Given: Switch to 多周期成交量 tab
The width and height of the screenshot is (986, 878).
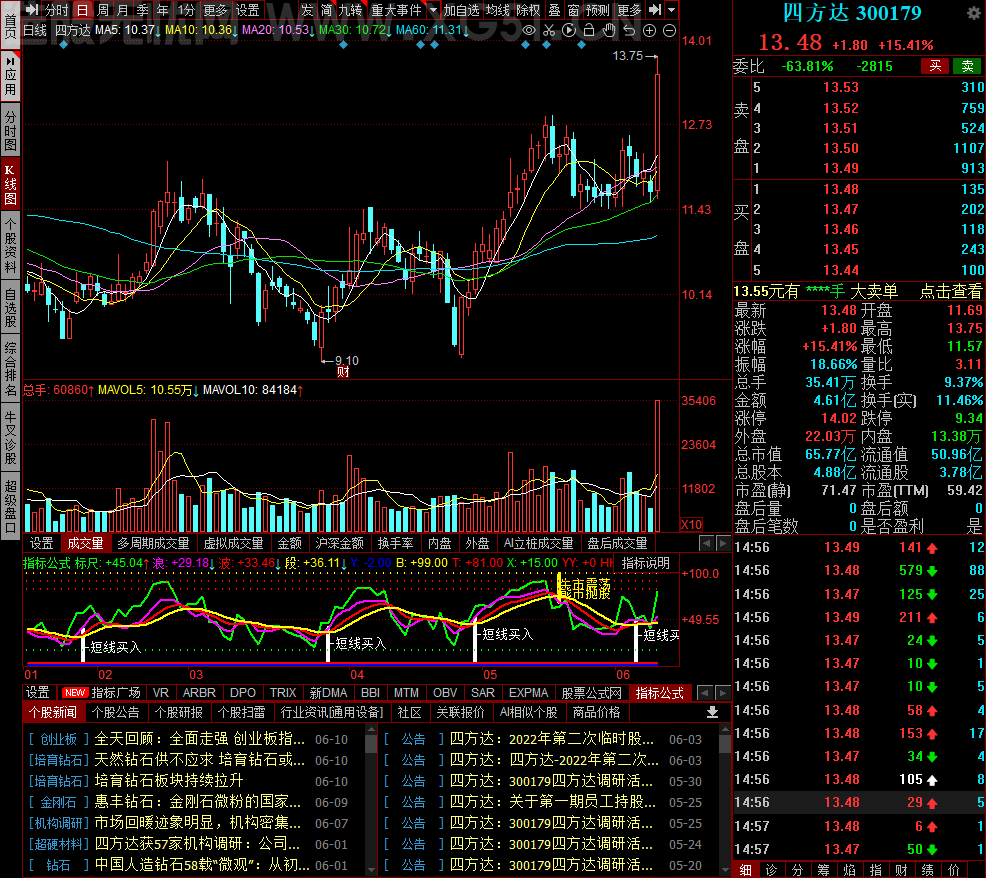Looking at the screenshot, I should [x=153, y=543].
